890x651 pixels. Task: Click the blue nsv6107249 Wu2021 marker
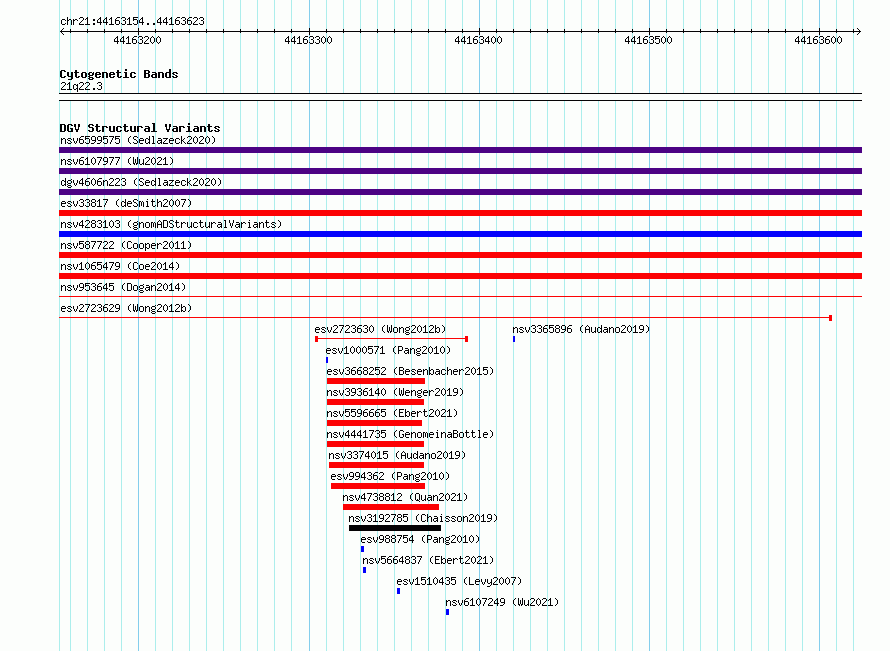click(447, 612)
